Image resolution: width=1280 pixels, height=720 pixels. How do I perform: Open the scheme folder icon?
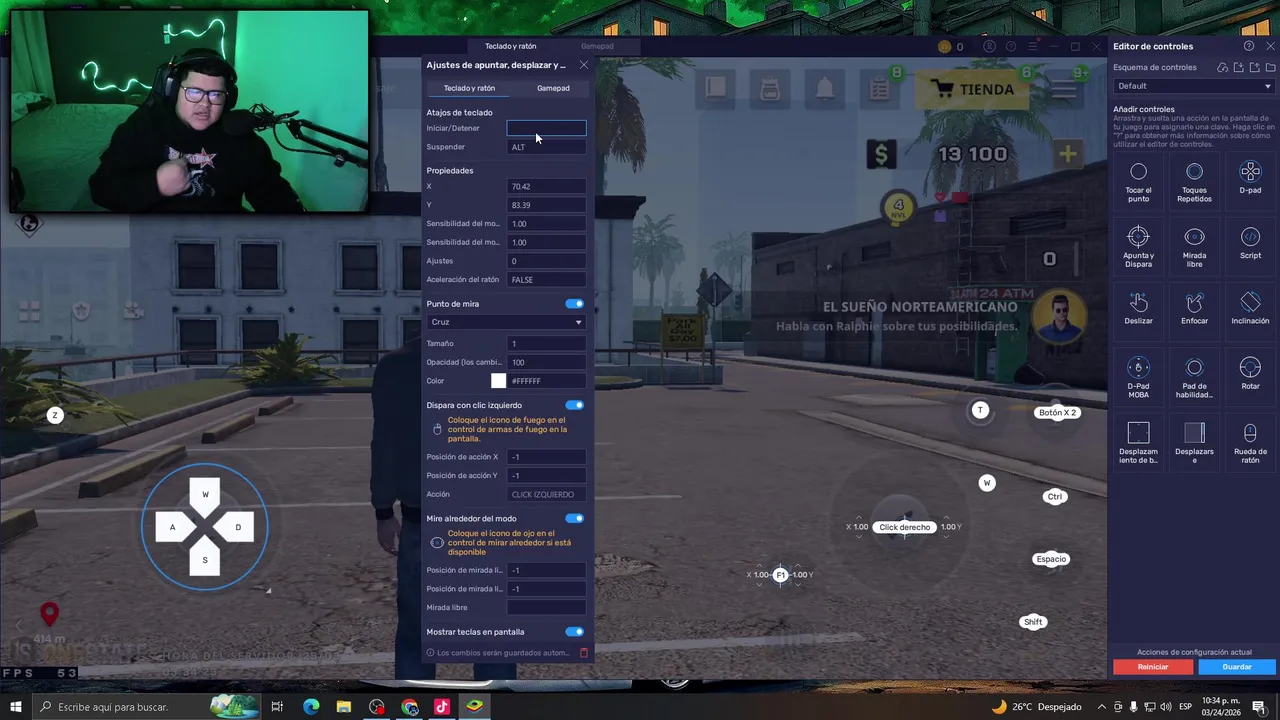[x=1269, y=67]
